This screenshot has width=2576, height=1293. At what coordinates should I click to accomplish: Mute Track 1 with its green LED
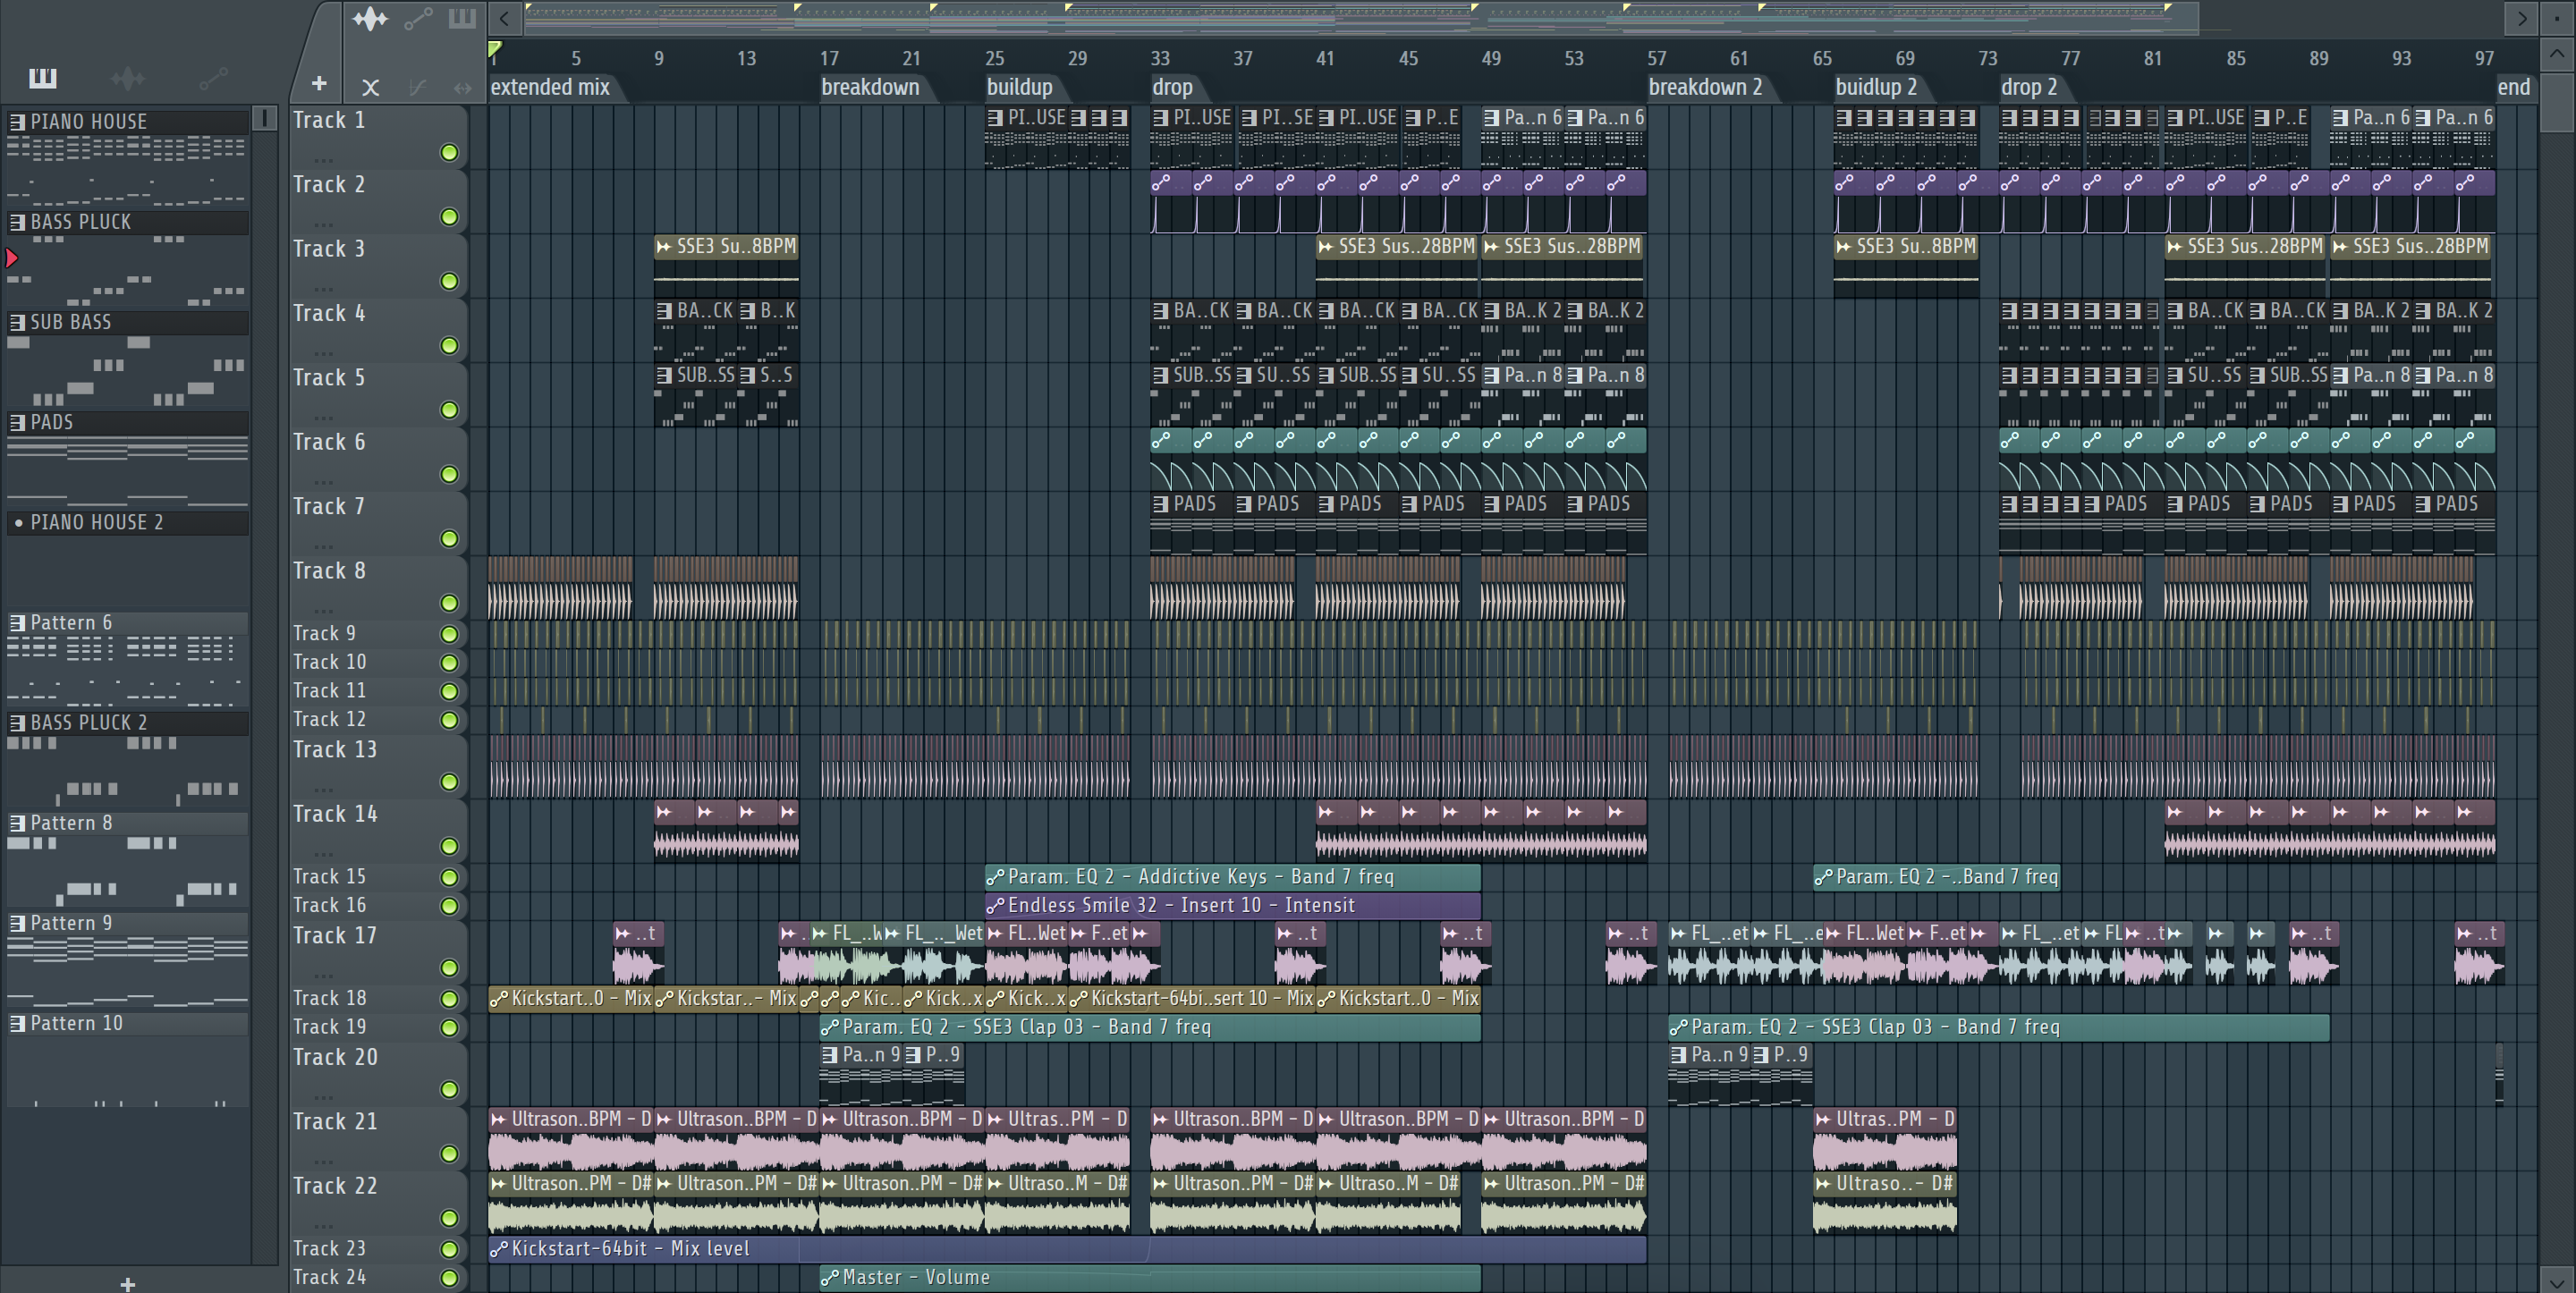[449, 152]
